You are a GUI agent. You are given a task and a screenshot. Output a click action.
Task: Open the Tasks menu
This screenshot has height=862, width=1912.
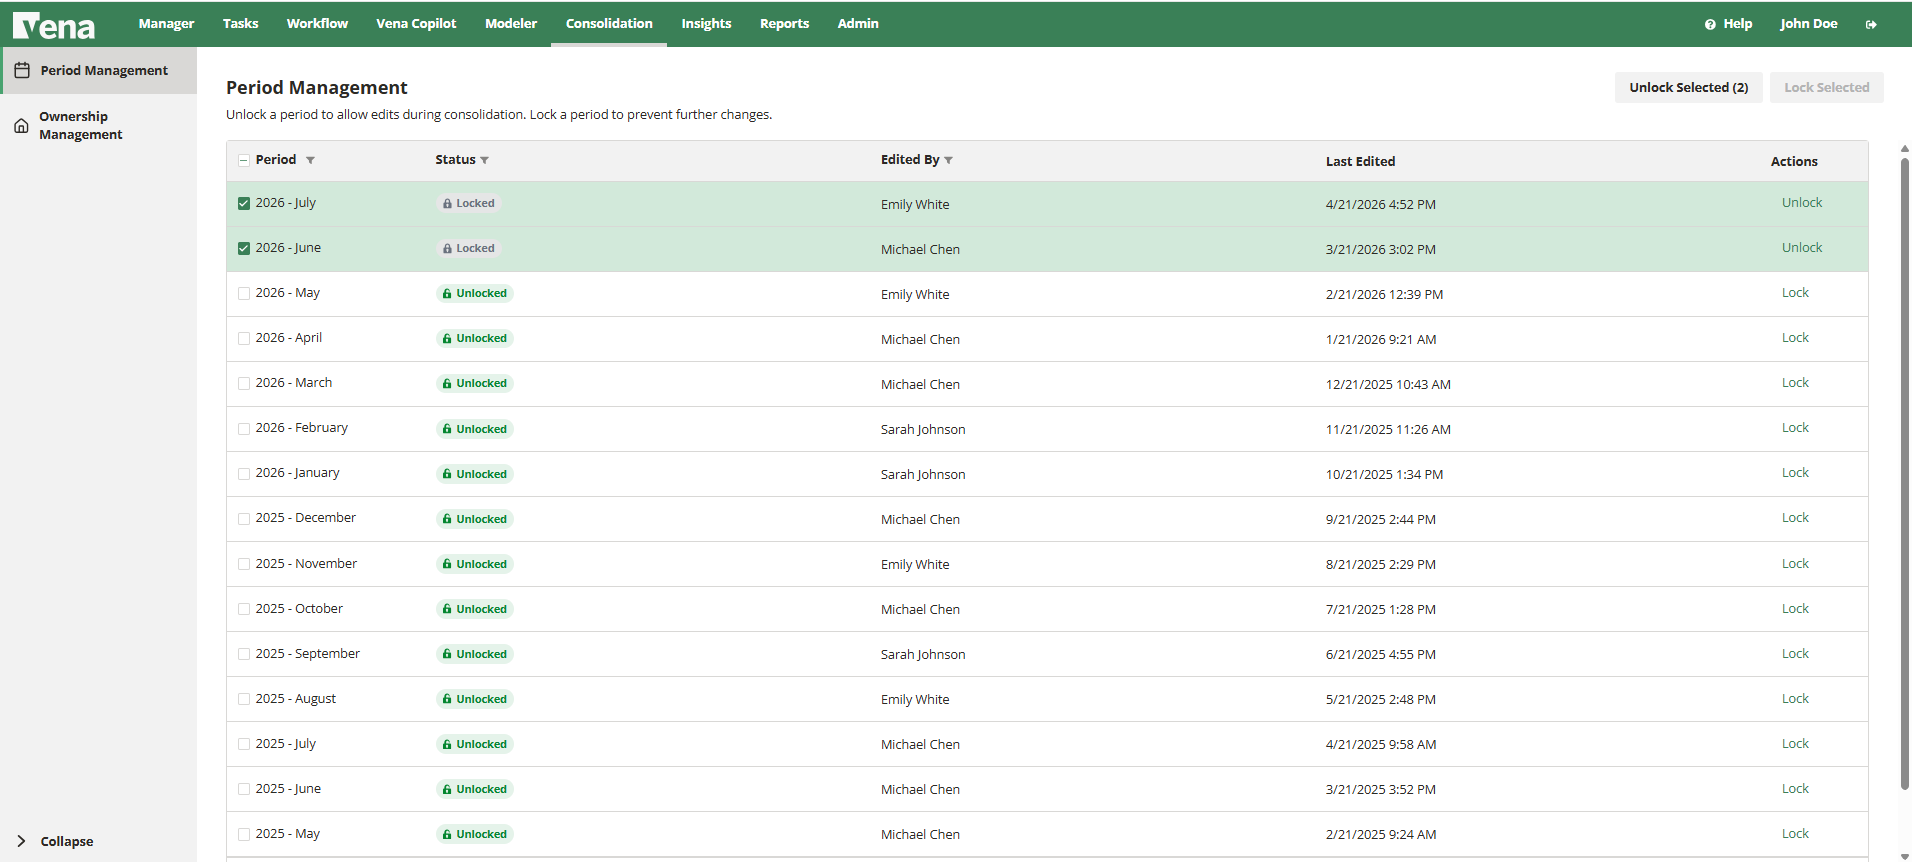coord(240,23)
